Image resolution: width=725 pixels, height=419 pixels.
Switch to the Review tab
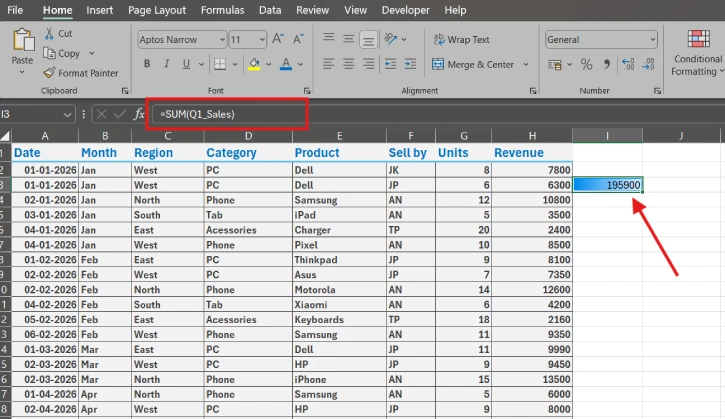pyautogui.click(x=313, y=10)
